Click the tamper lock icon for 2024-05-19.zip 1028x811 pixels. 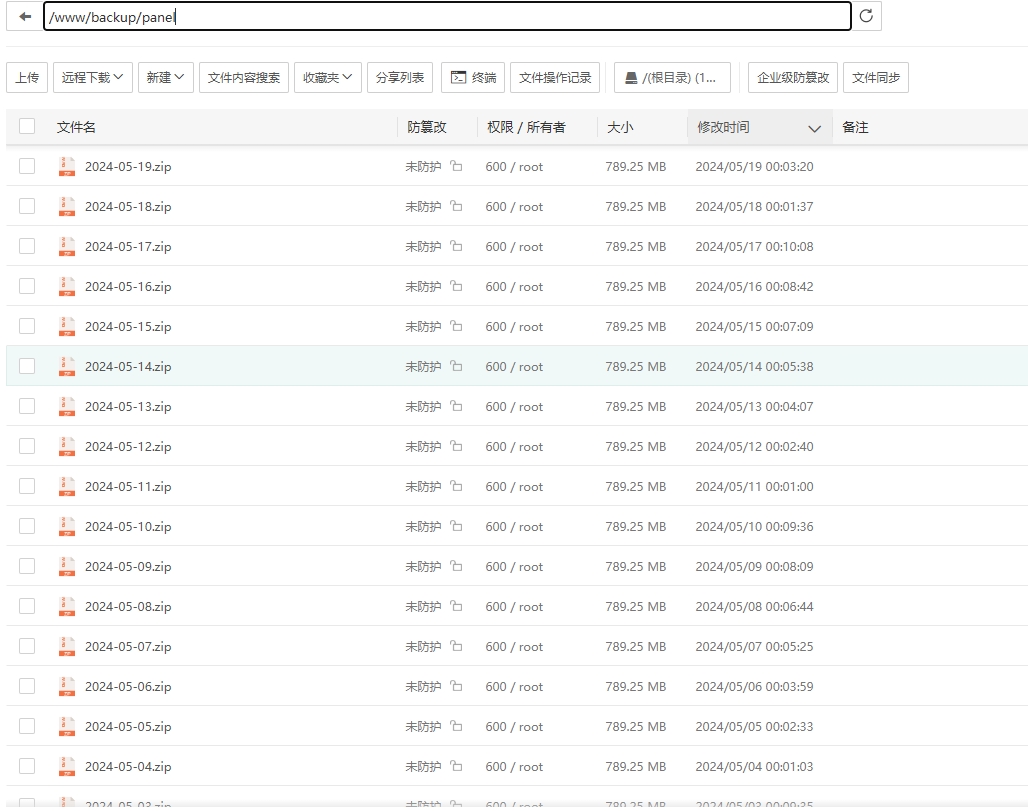tap(456, 166)
